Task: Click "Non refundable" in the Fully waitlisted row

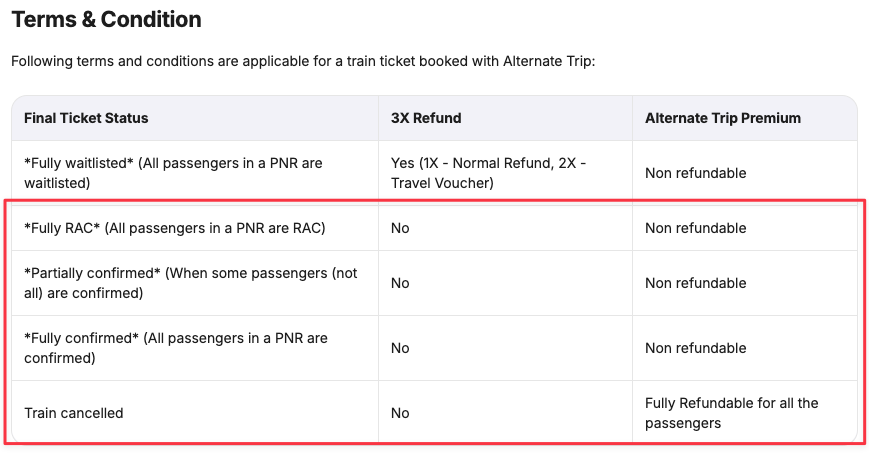Action: 696,173
